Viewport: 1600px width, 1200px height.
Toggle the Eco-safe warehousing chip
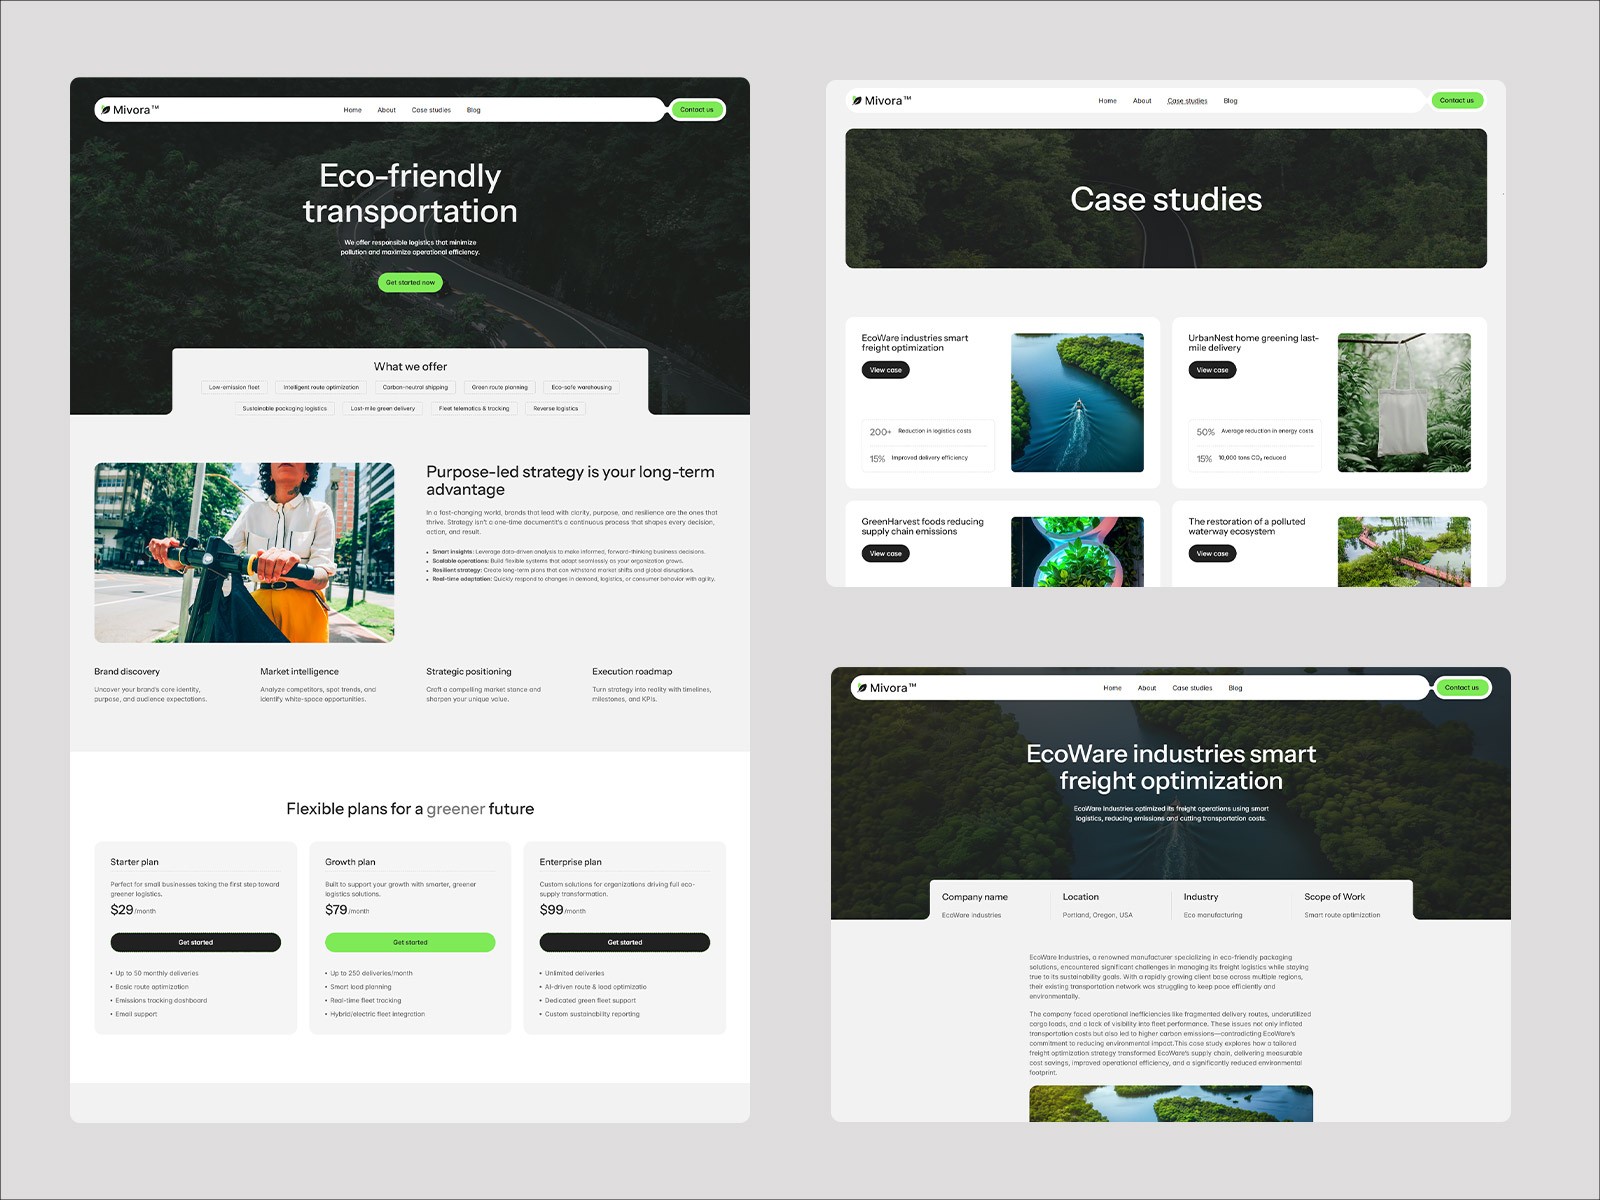(x=584, y=387)
